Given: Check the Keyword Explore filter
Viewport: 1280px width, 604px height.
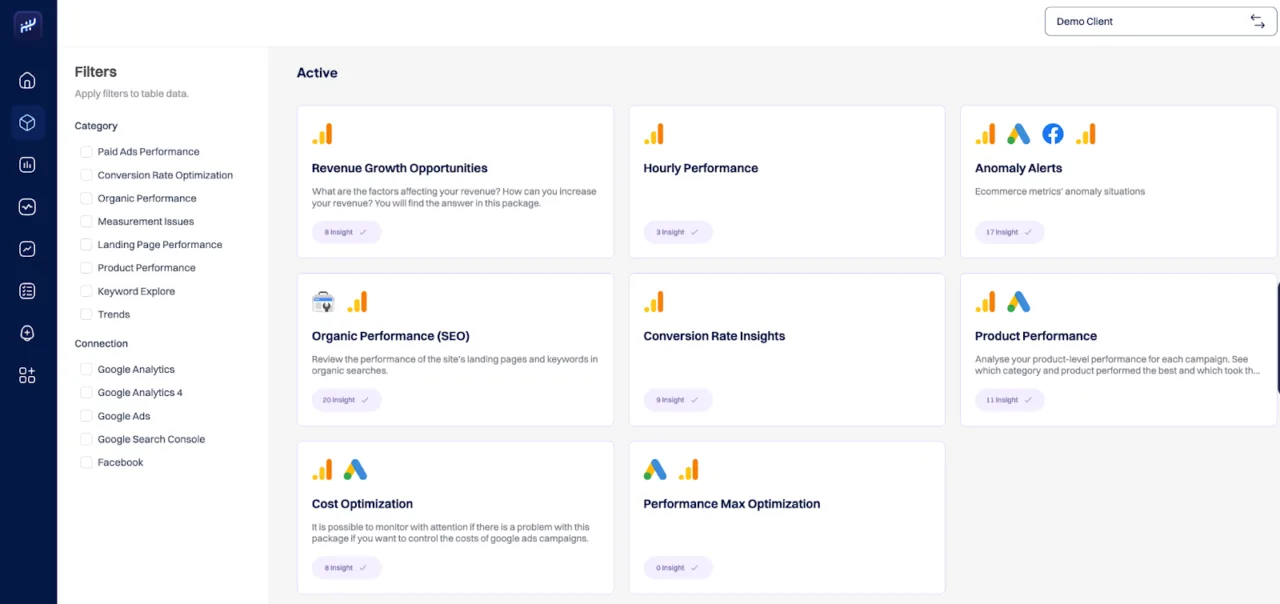Looking at the screenshot, I should (87, 291).
